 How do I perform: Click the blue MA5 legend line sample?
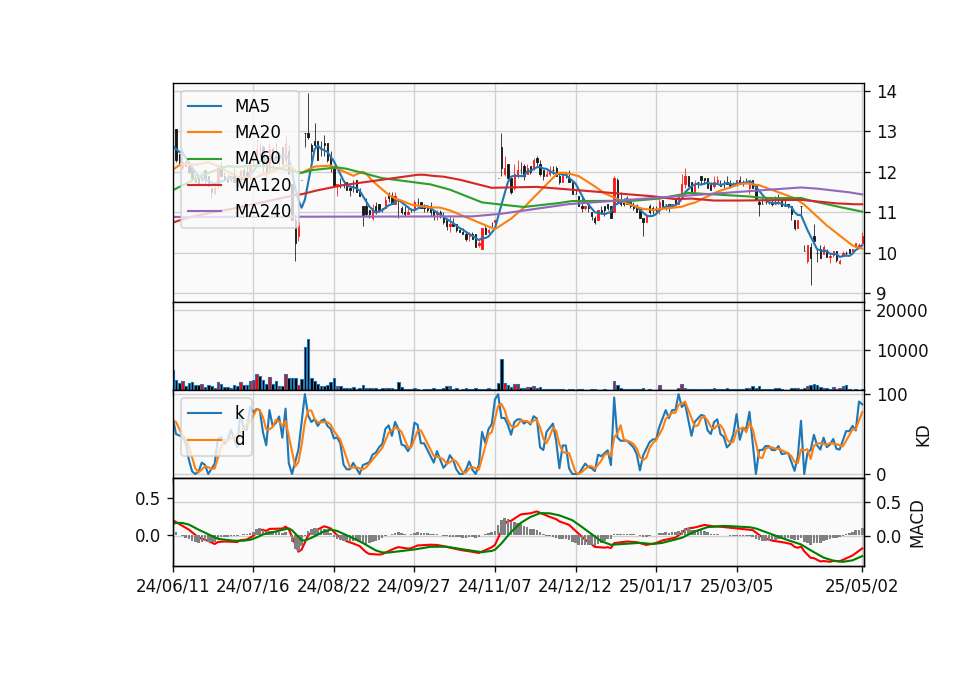tap(204, 106)
